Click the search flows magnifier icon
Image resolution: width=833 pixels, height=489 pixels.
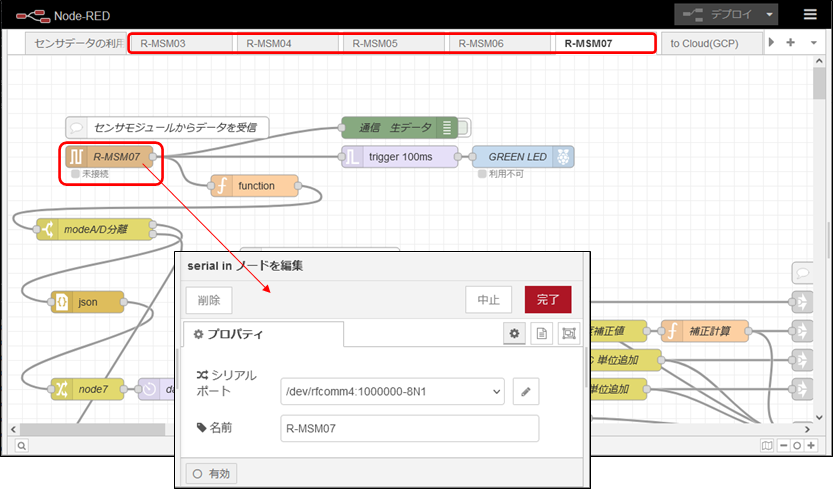click(x=22, y=445)
